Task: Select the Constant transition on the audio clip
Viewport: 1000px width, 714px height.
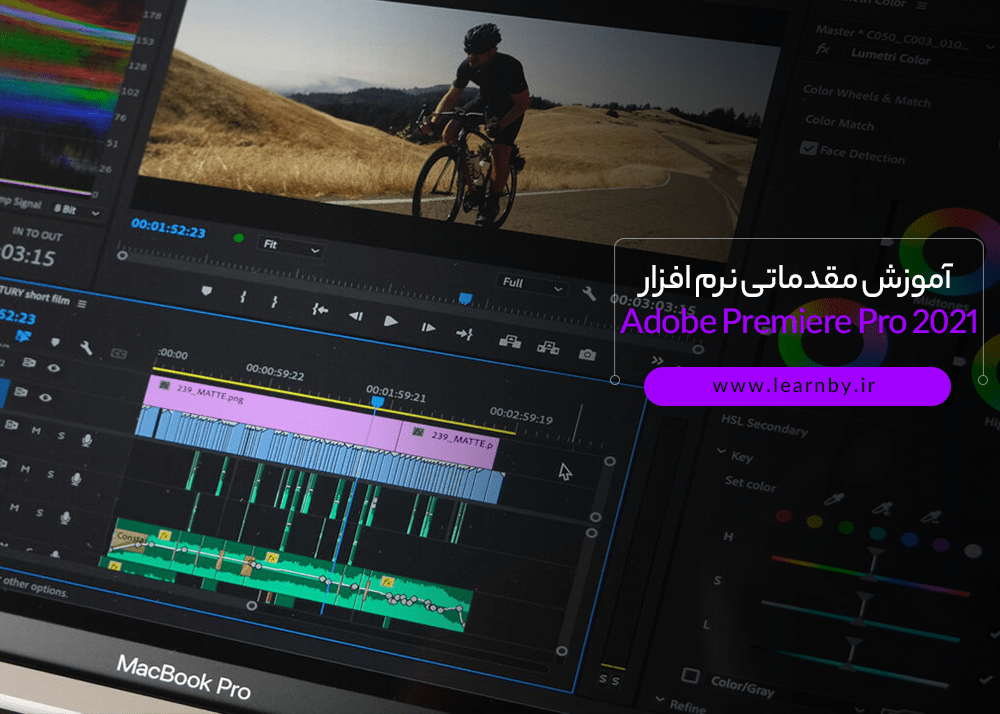Action: coord(129,540)
